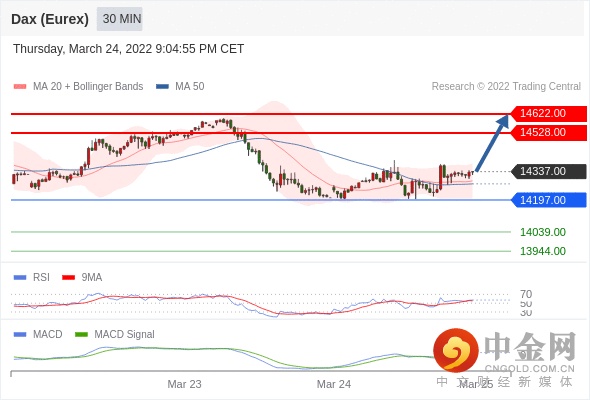Click the pink MA 20 + Bollinger Bands swatch
590x400 pixels.
tap(20, 87)
